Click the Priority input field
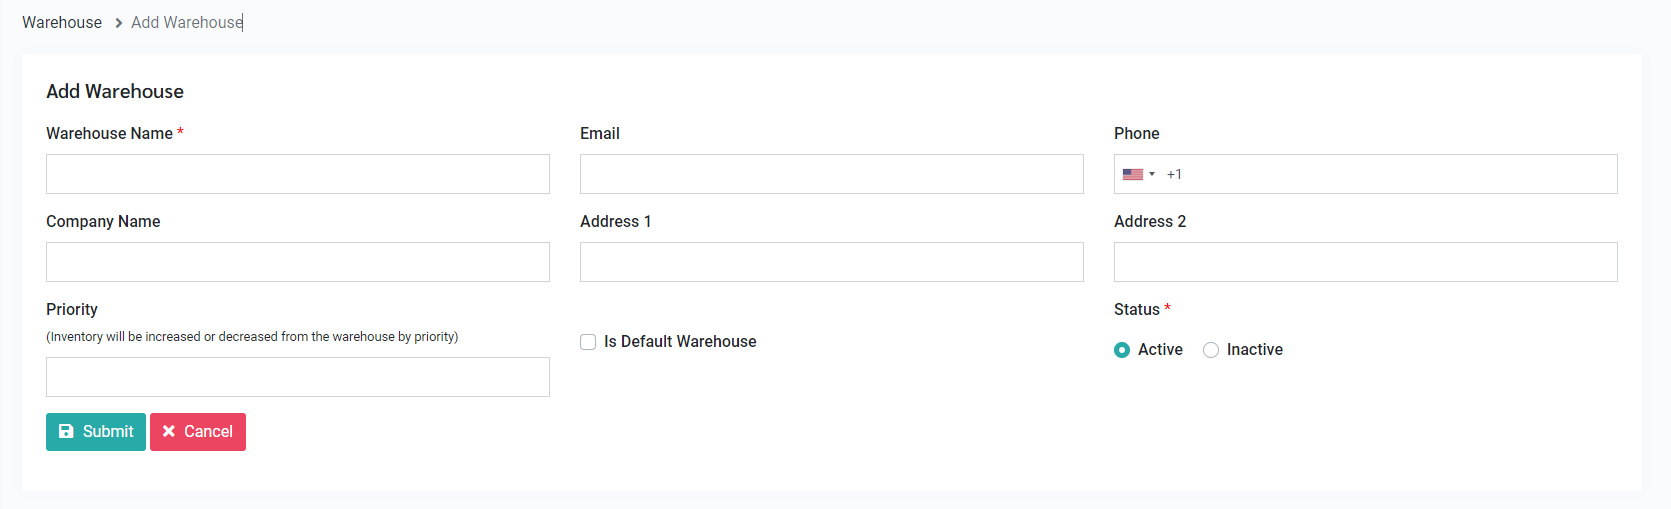Screen dimensions: 1671x509 click(x=298, y=377)
